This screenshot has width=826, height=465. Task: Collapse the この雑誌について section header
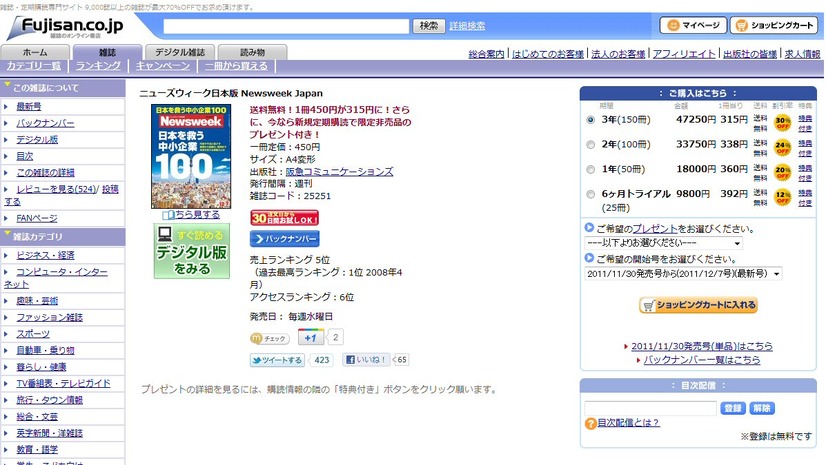[63, 88]
